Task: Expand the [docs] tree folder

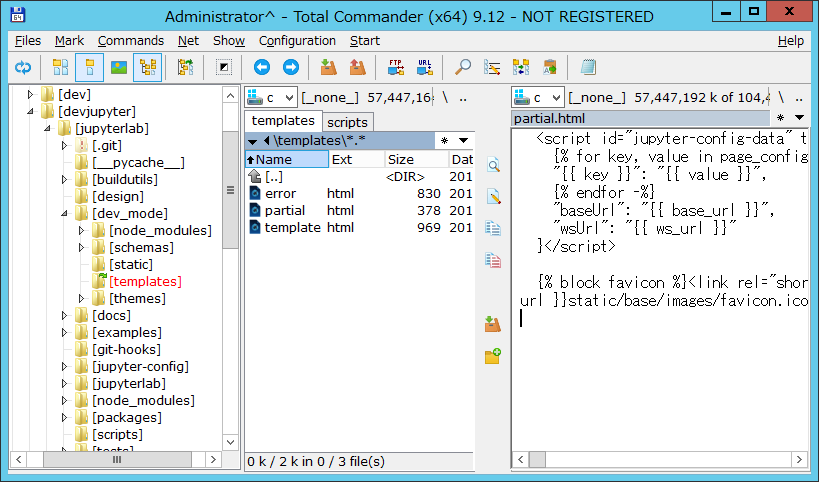Action: pos(64,315)
